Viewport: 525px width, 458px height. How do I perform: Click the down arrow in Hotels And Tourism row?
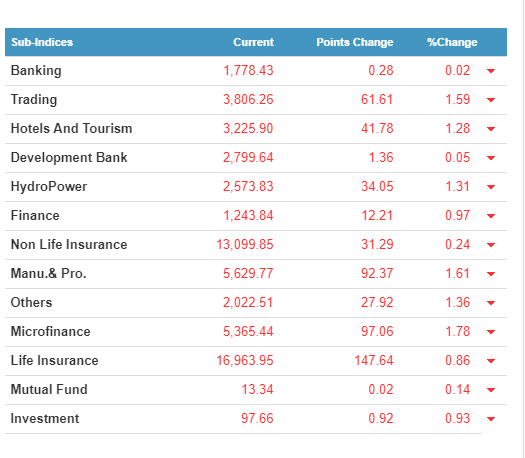click(491, 129)
